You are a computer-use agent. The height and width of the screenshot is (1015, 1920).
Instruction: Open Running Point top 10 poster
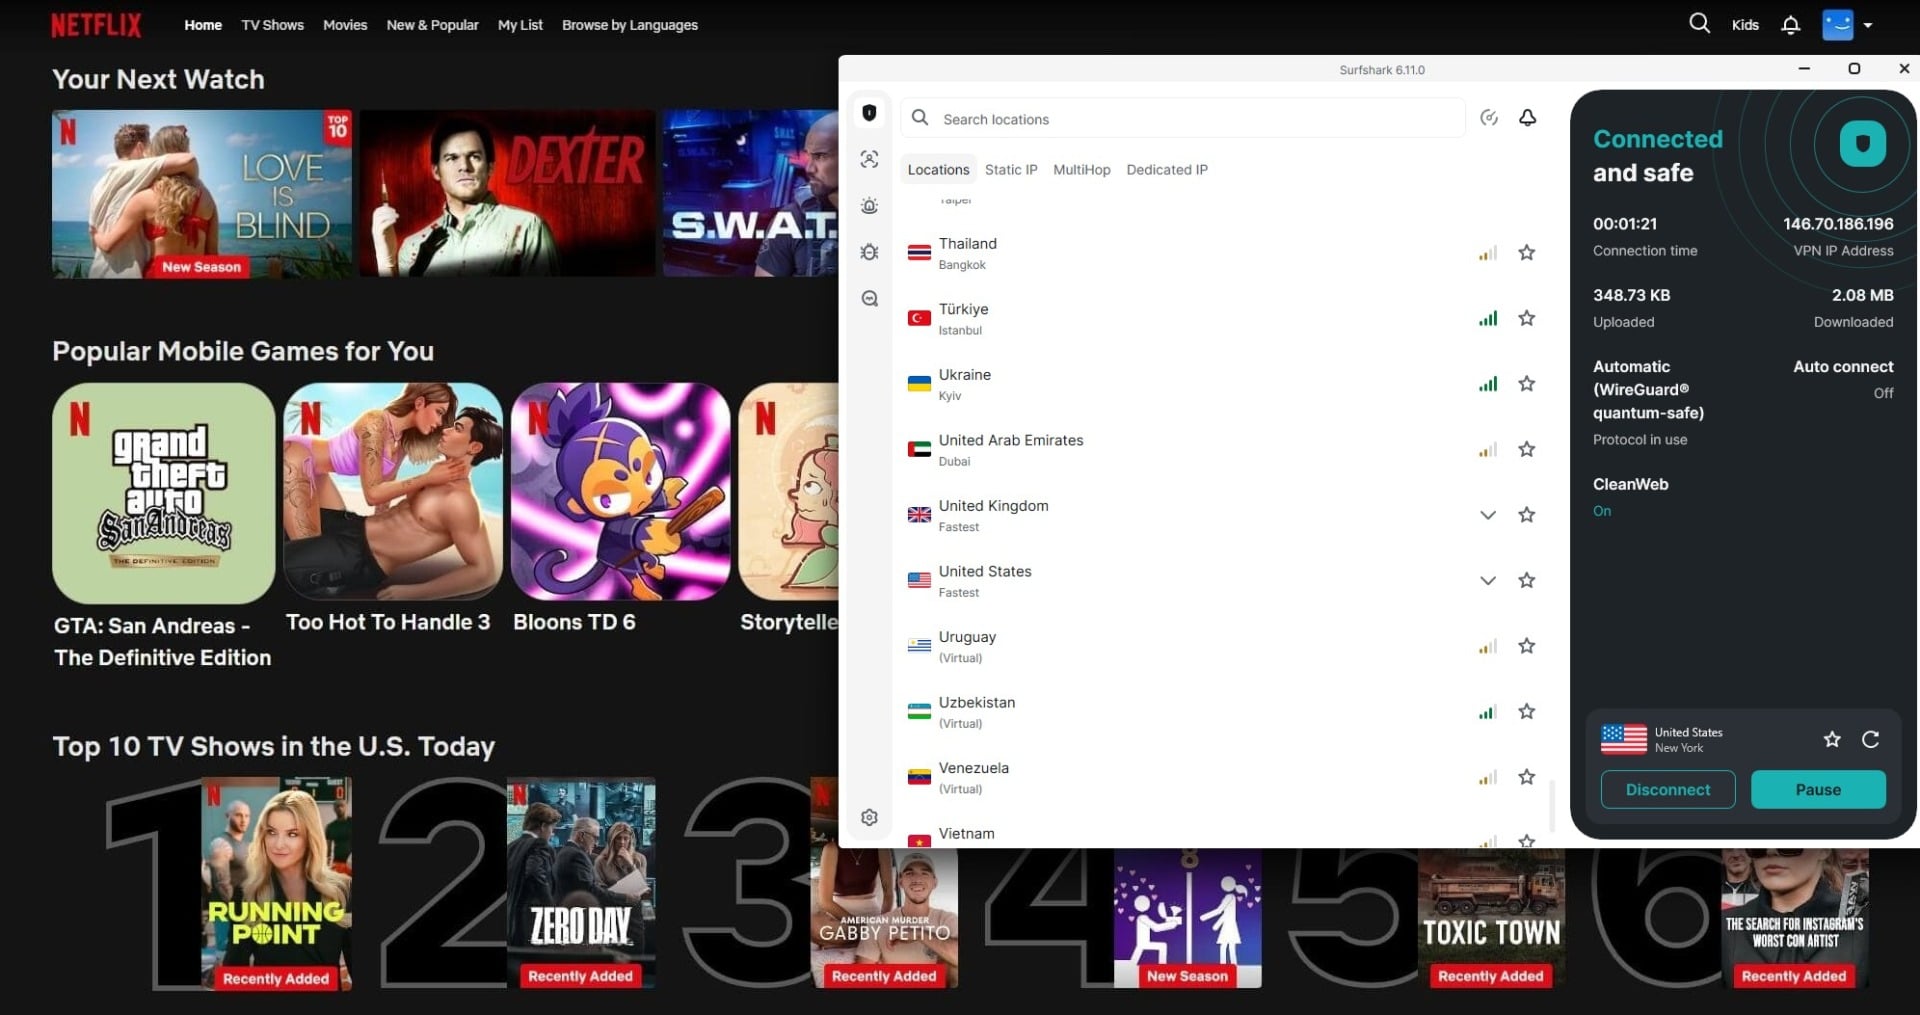[276, 884]
